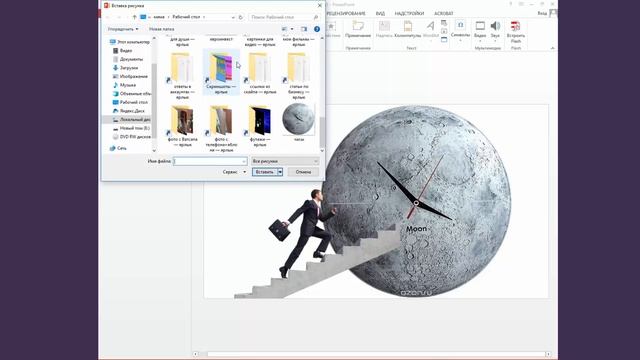Select 'Новый том (E:)' in navigation pane
The height and width of the screenshot is (360, 640).
pyautogui.click(x=131, y=128)
